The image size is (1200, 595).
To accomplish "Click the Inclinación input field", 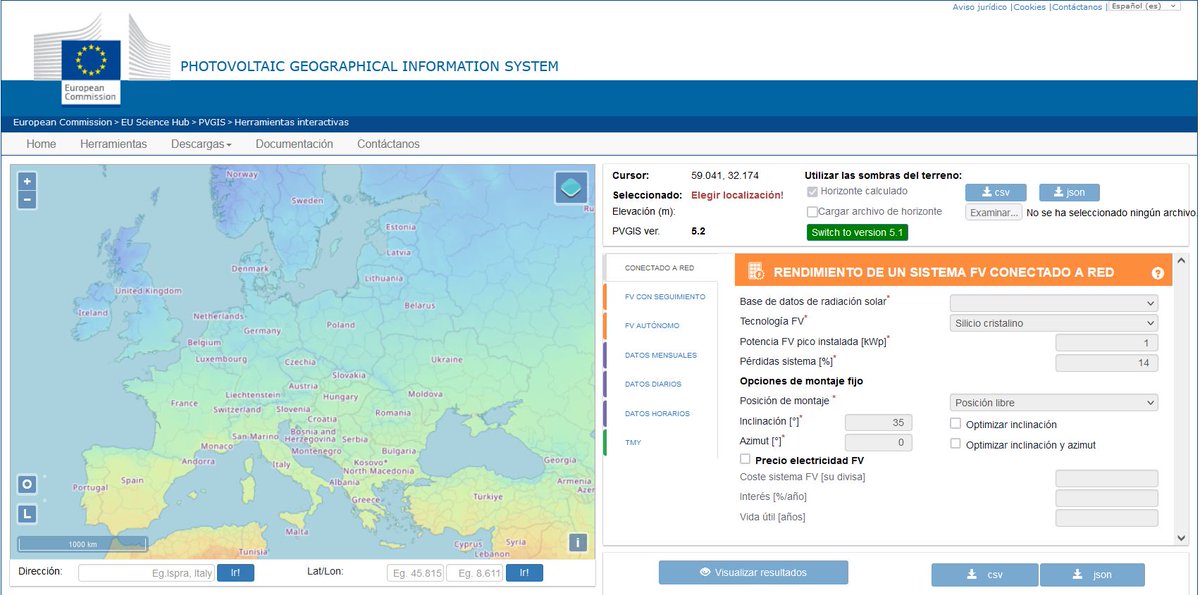I will pos(878,423).
